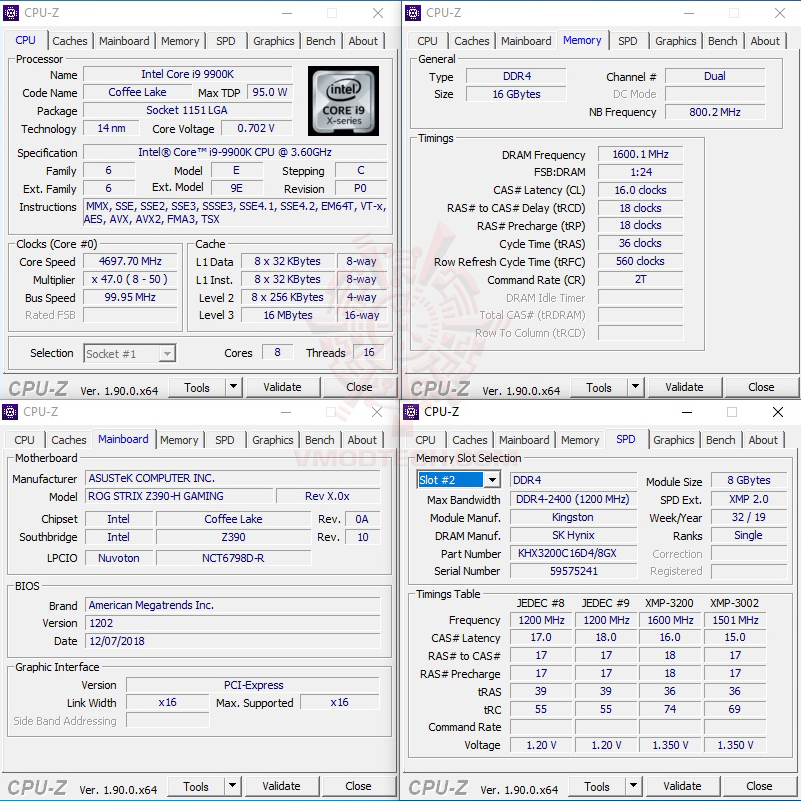Click Tools button in CPU window

[197, 388]
